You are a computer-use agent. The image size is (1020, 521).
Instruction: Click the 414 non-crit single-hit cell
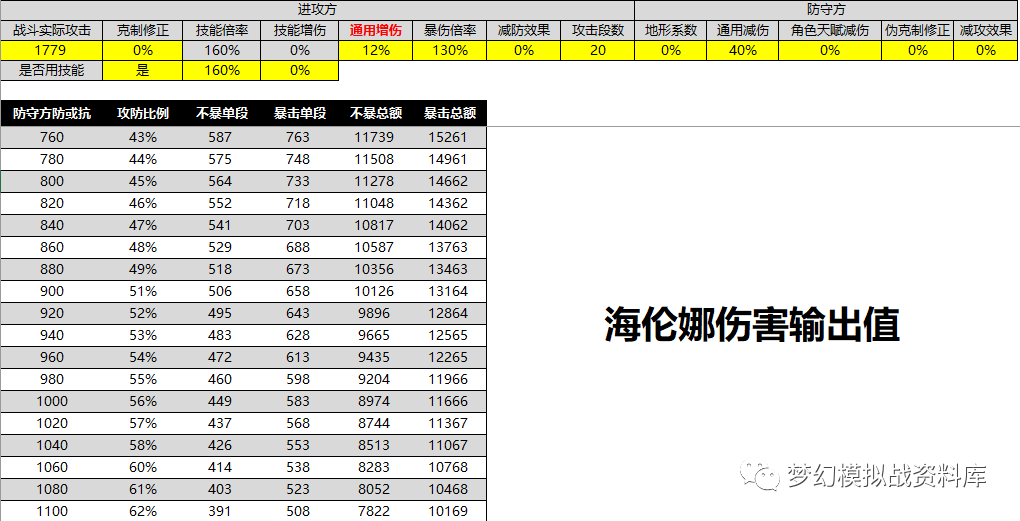pyautogui.click(x=222, y=468)
